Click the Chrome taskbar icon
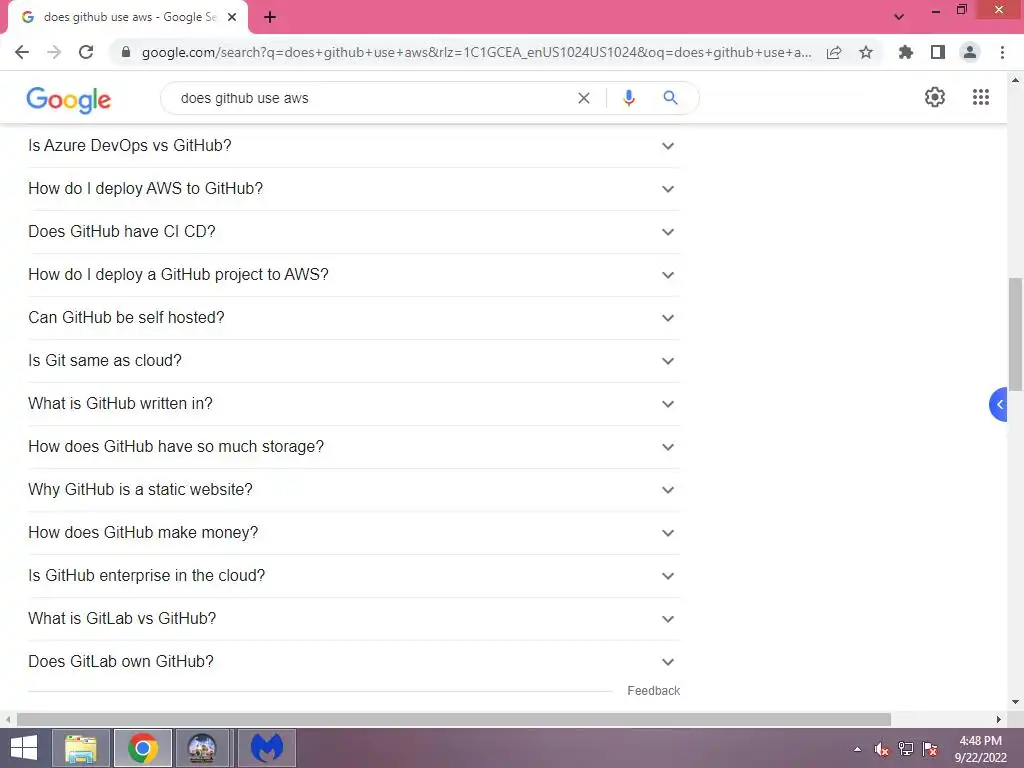Viewport: 1024px width, 768px height. (143, 748)
